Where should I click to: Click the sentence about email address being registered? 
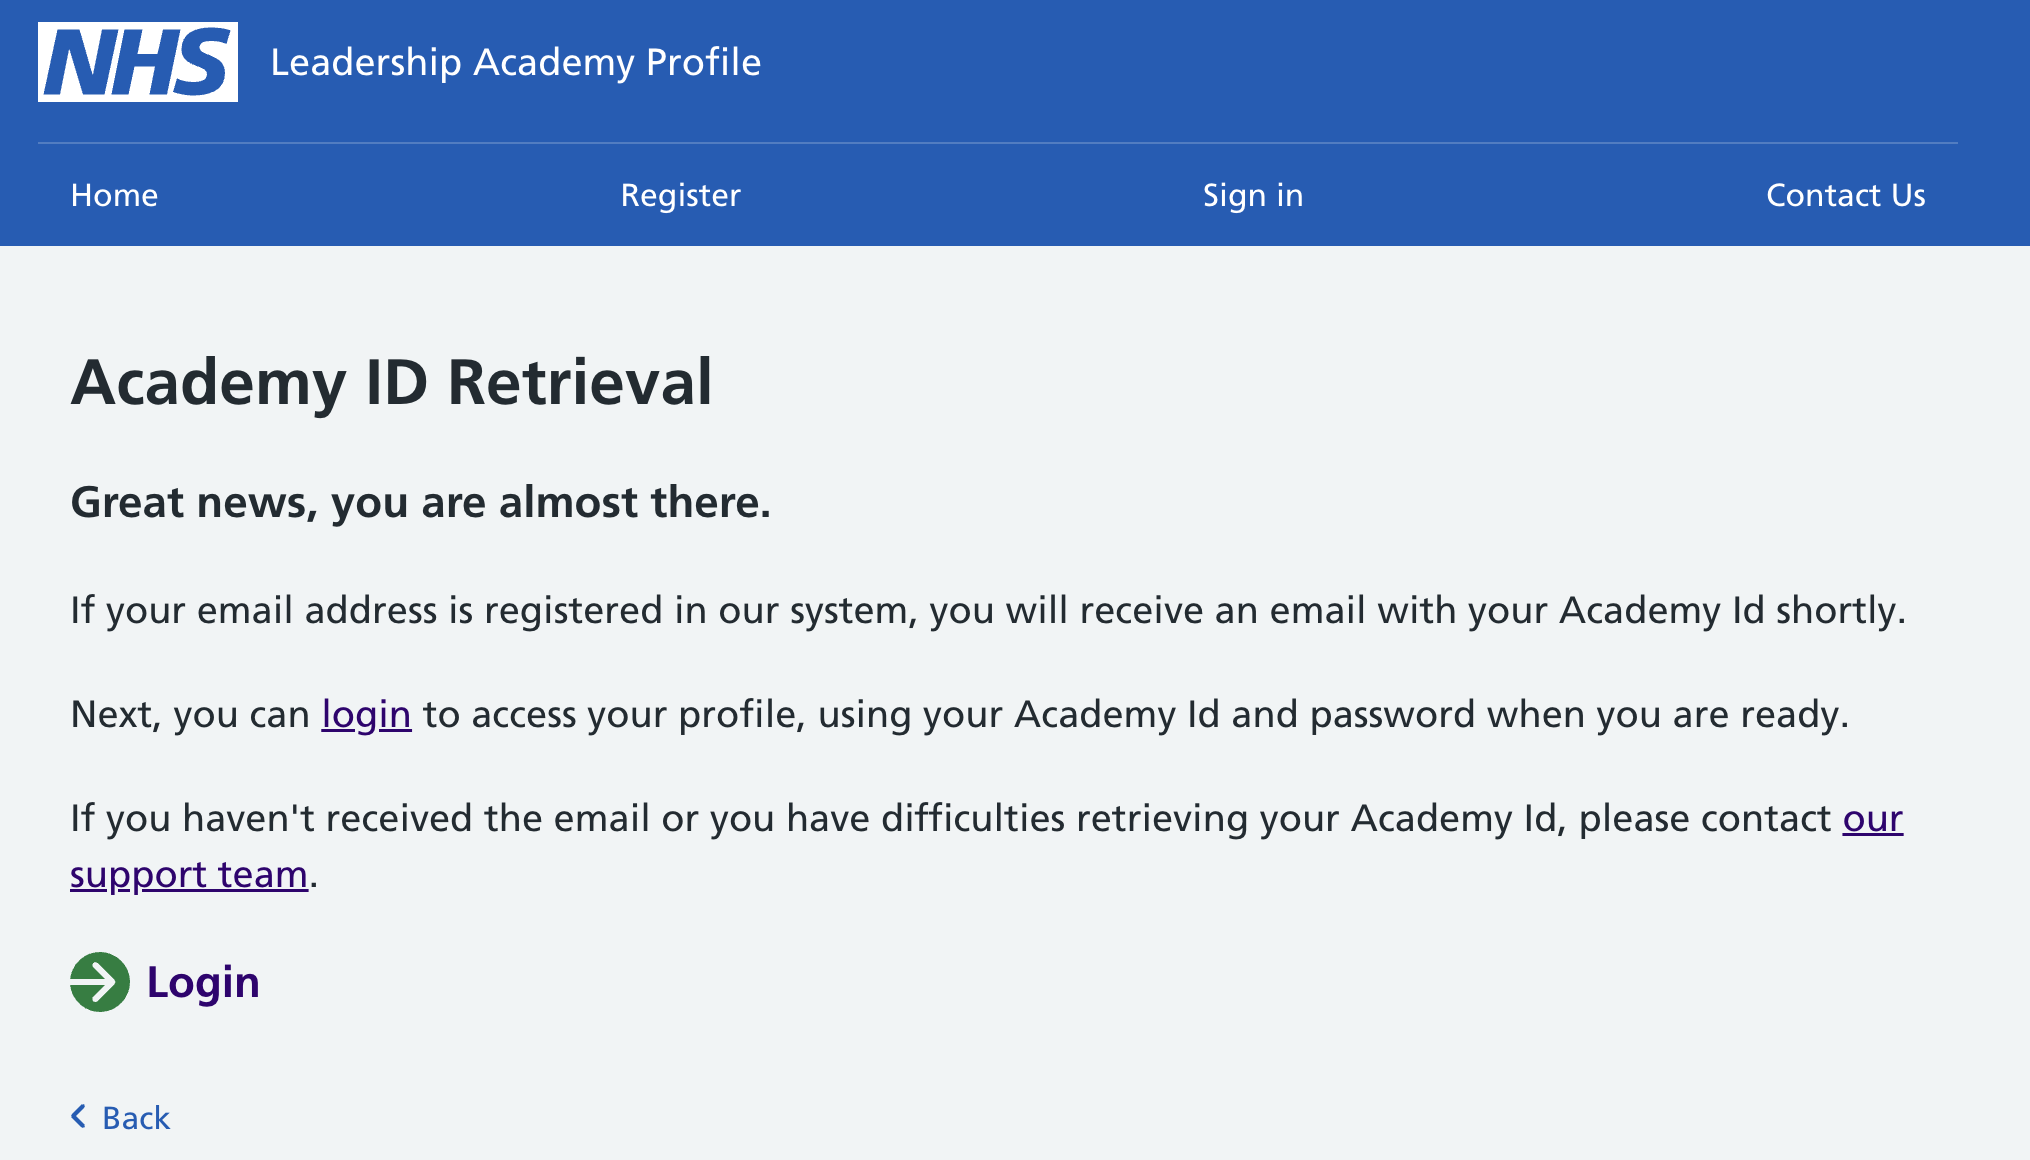click(988, 611)
